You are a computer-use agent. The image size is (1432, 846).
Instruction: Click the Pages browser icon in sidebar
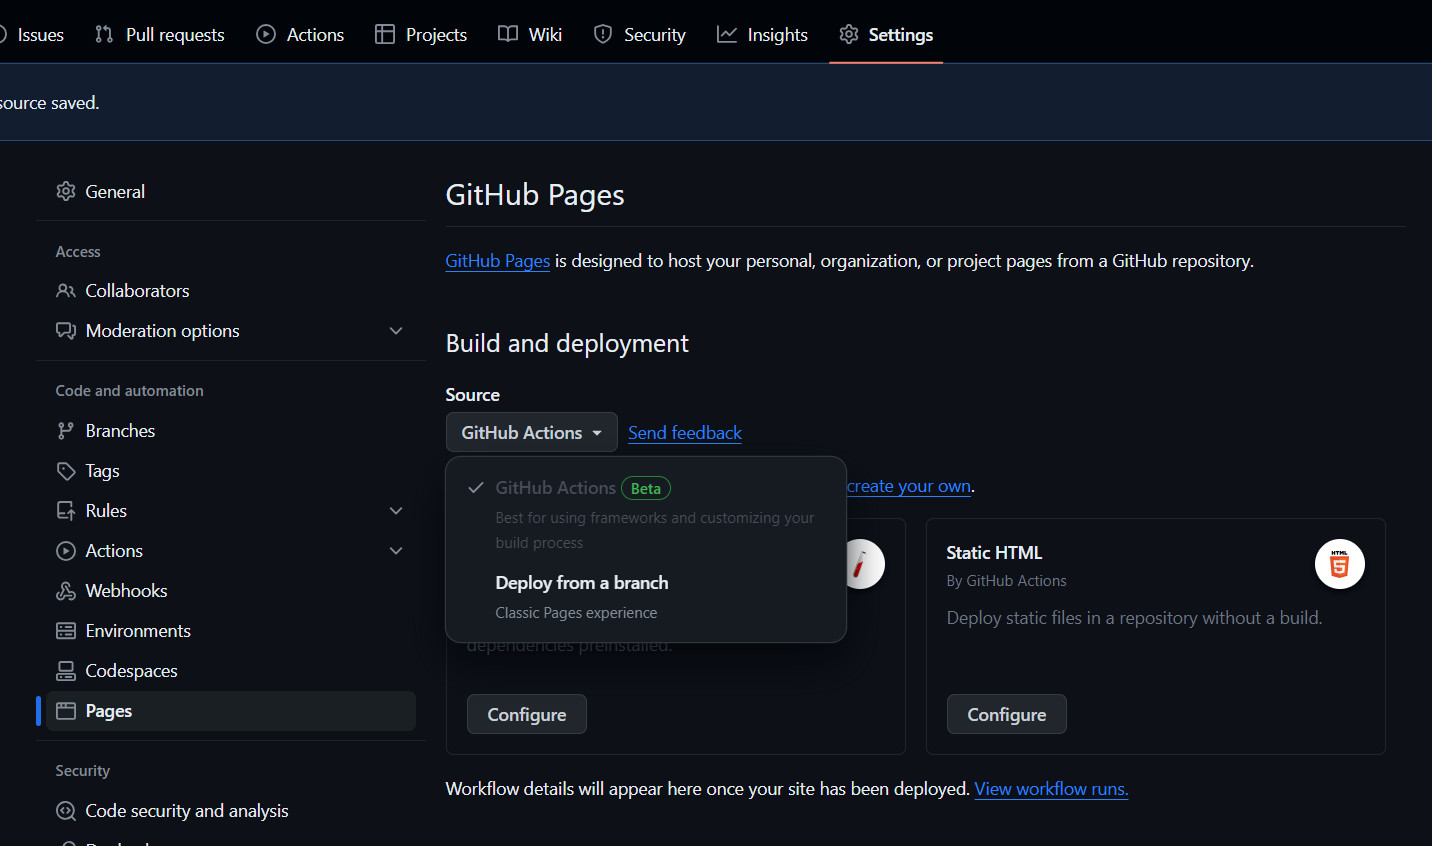click(66, 711)
